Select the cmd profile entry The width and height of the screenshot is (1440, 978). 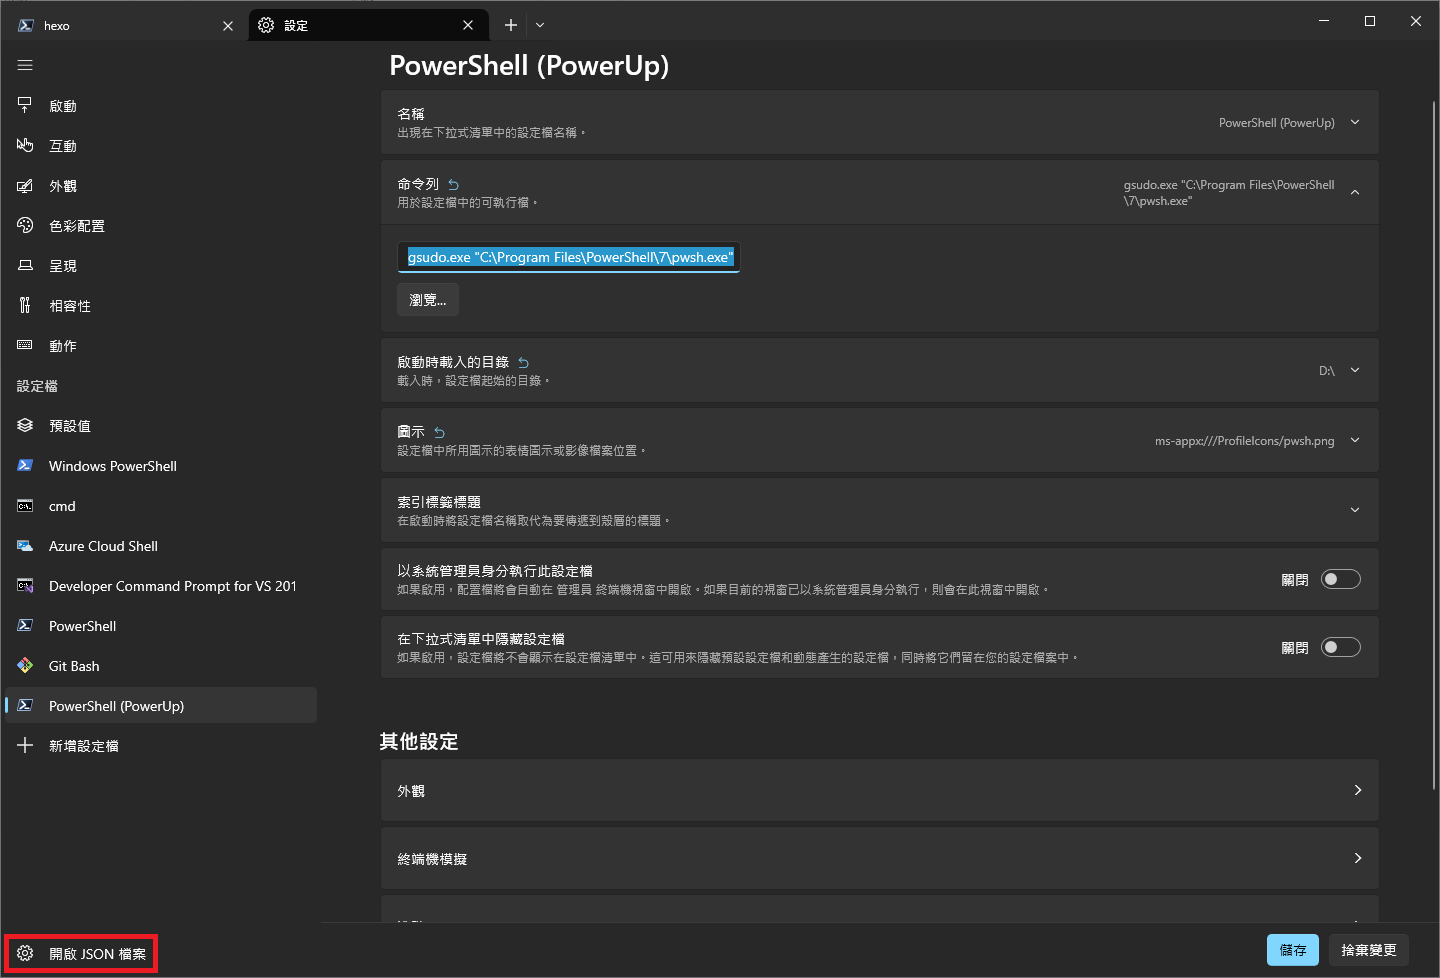tap(161, 505)
